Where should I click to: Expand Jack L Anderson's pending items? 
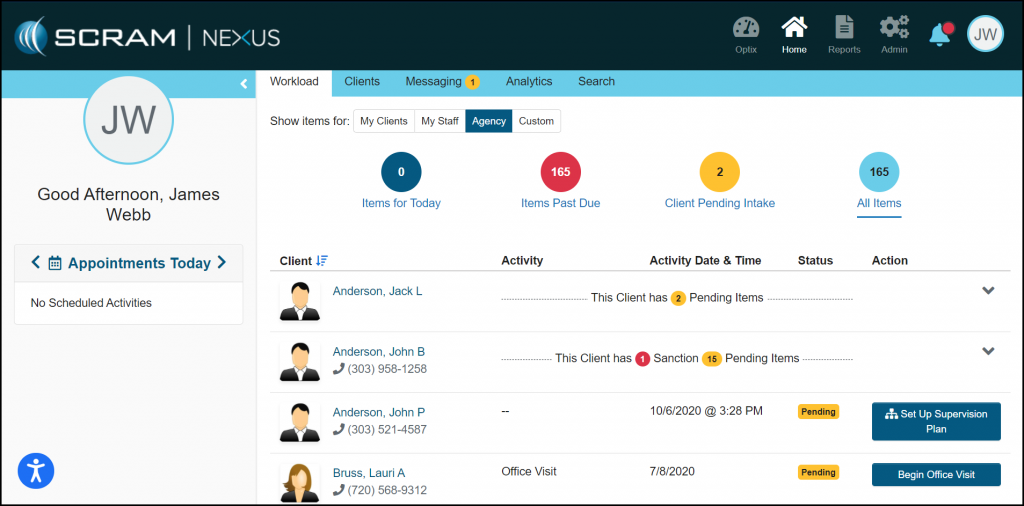(988, 291)
